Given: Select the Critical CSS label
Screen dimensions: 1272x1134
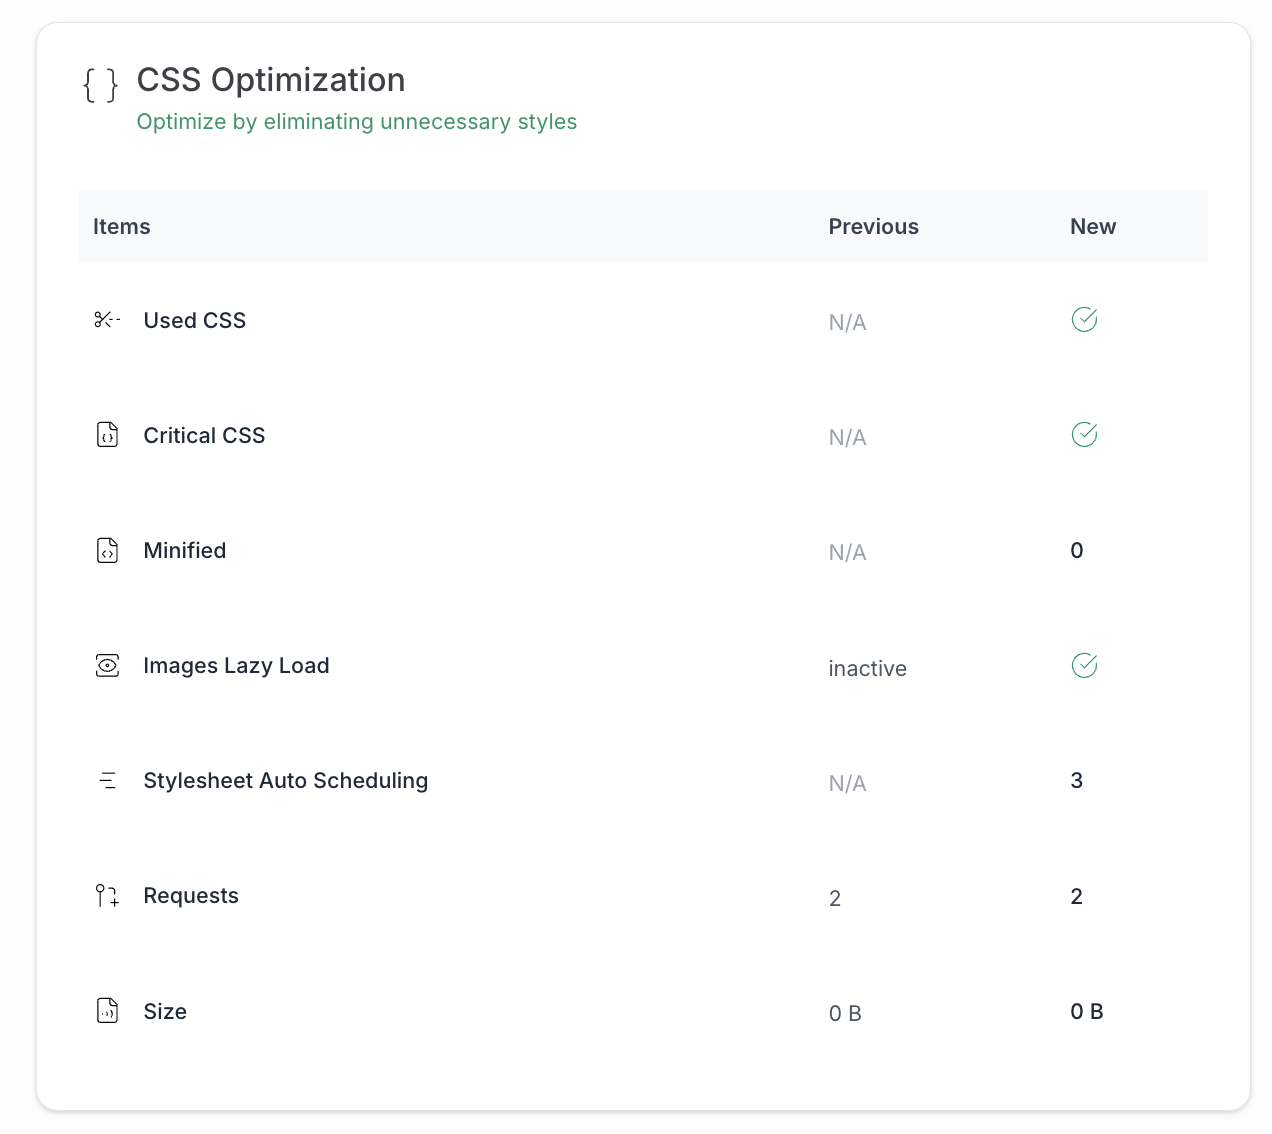Looking at the screenshot, I should [x=204, y=435].
